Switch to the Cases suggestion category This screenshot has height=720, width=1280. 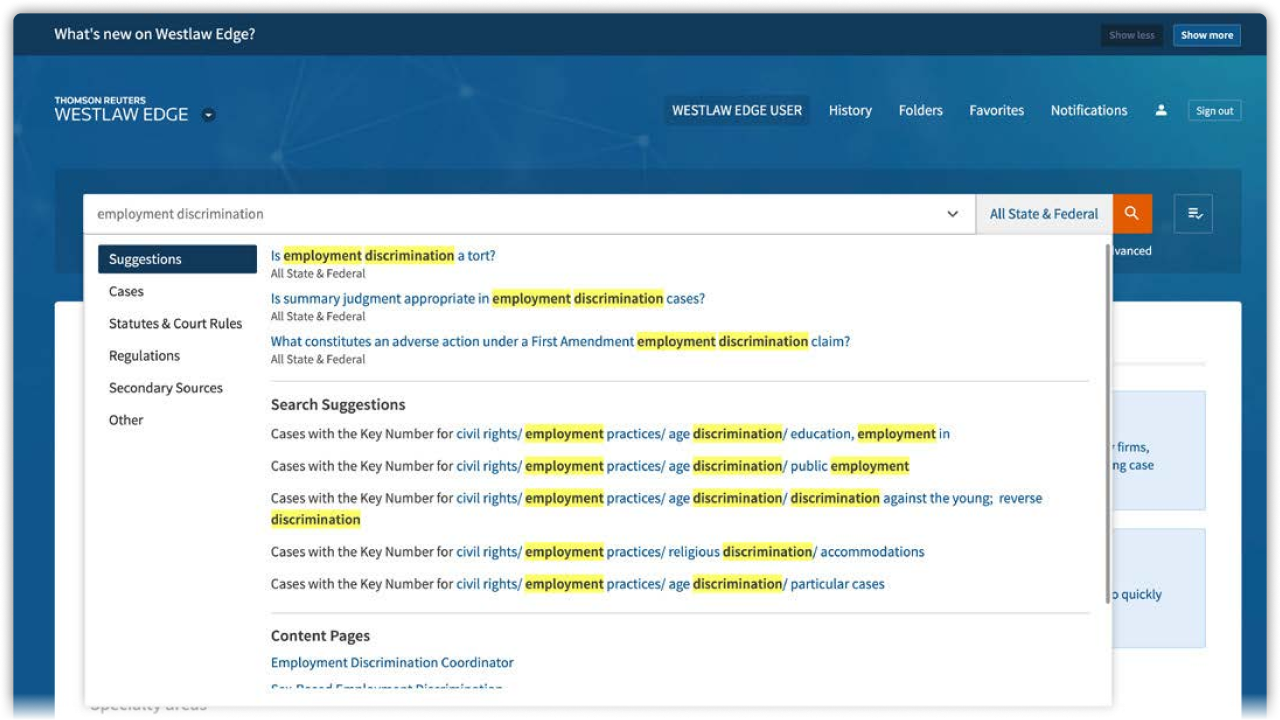[128, 291]
